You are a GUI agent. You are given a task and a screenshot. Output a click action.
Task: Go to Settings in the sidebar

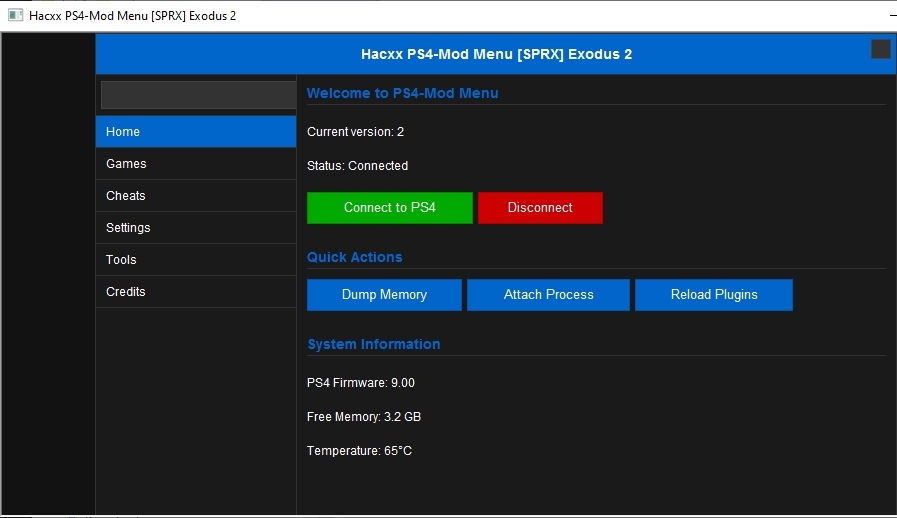[196, 228]
